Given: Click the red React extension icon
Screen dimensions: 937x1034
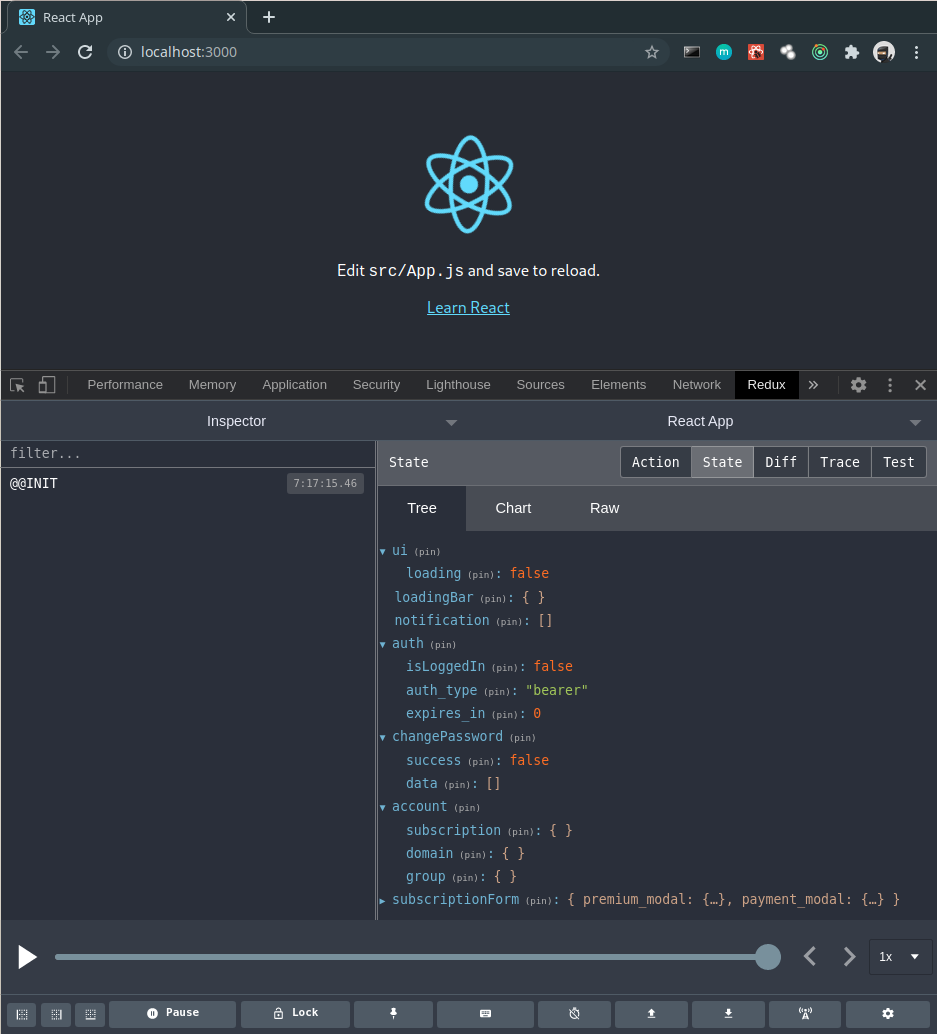Looking at the screenshot, I should [756, 52].
